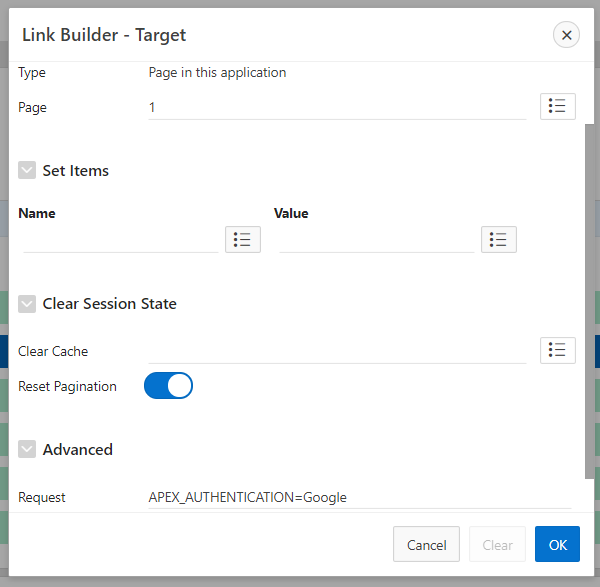Click the Clear Cache input field
The height and width of the screenshot is (587, 600).
click(x=337, y=351)
